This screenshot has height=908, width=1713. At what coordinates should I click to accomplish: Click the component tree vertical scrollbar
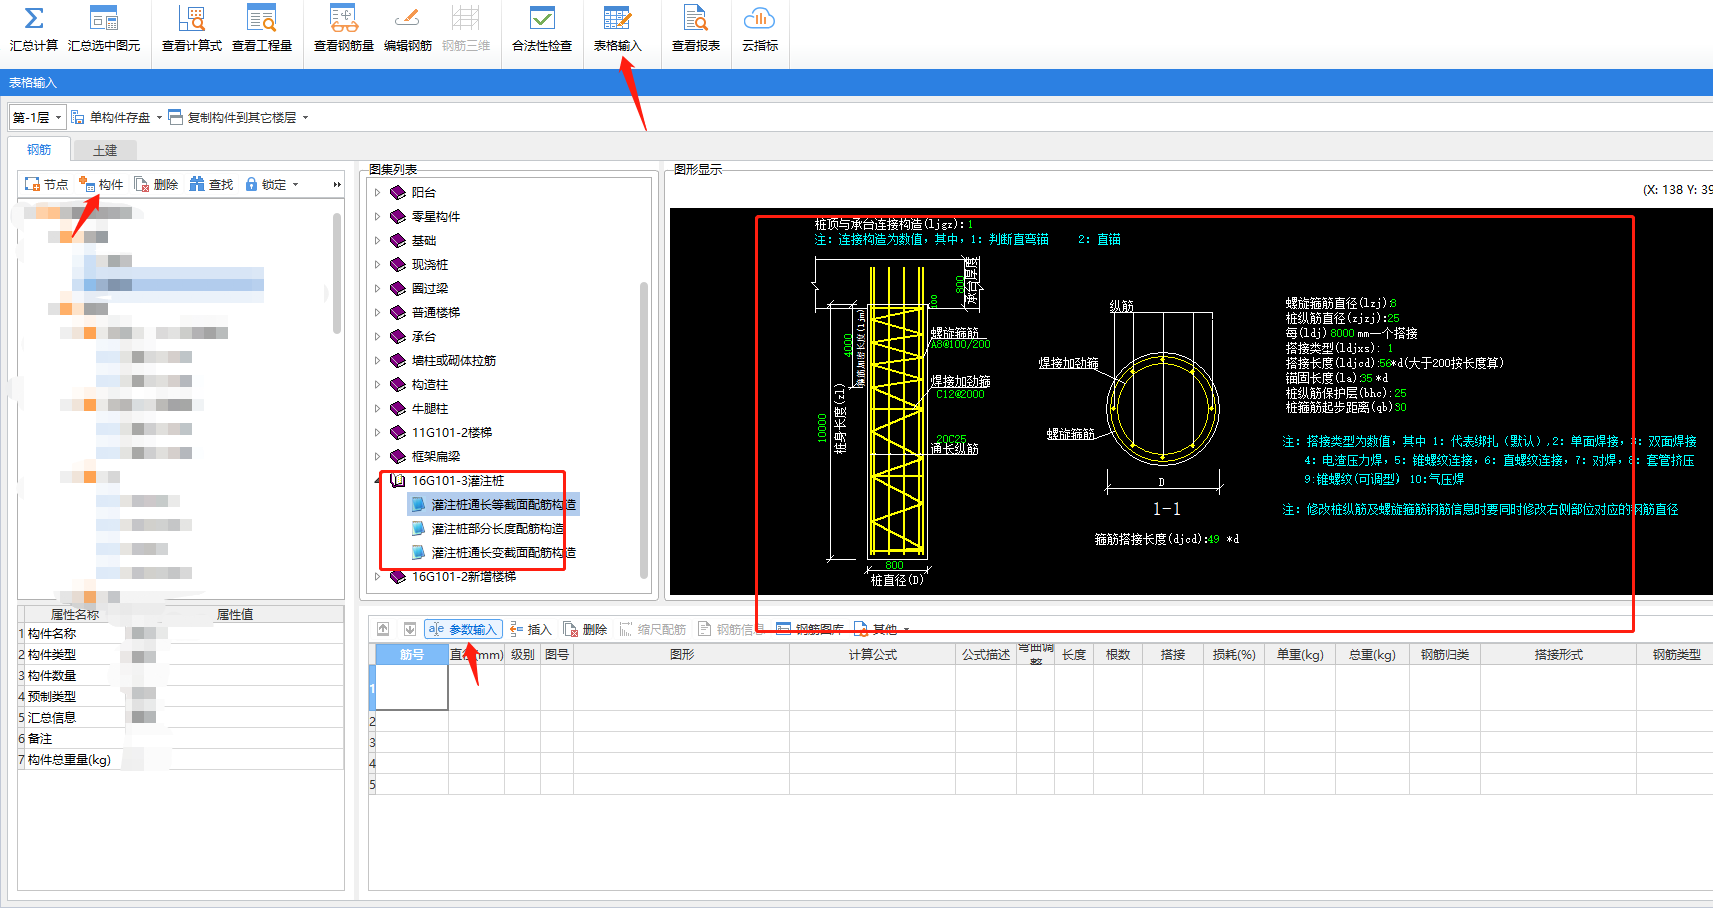337,275
